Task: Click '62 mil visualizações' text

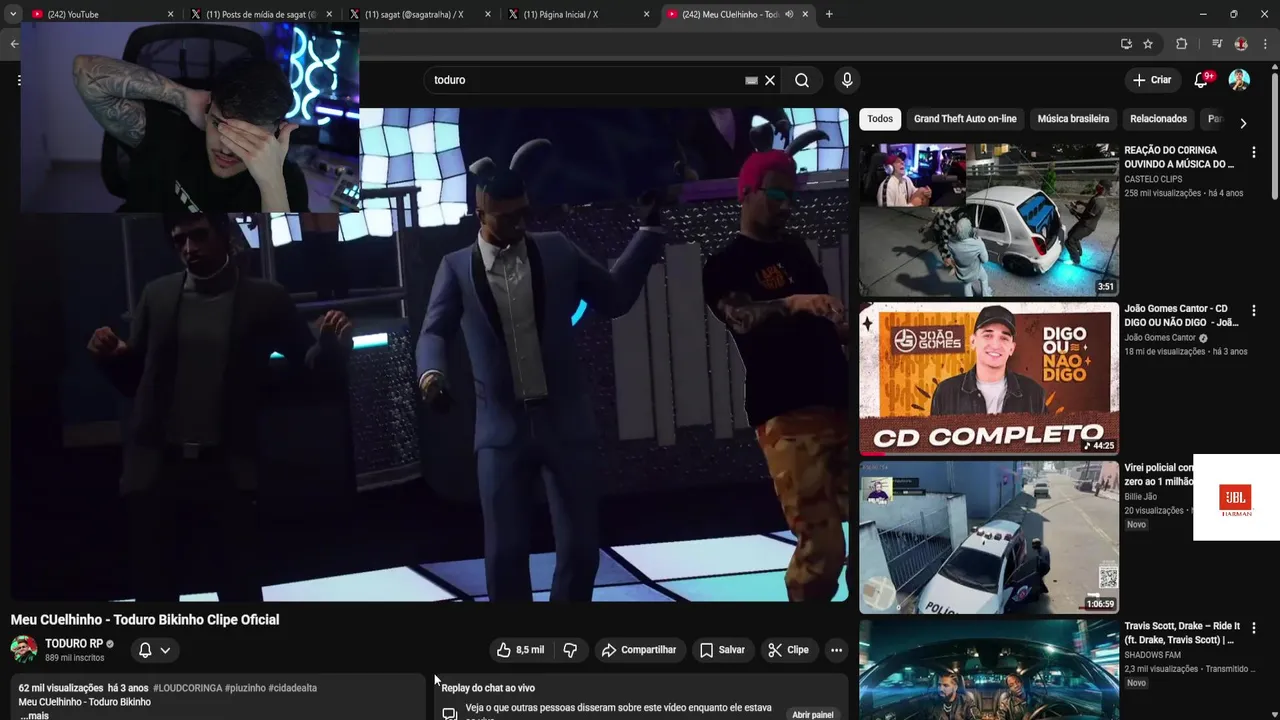Action: (x=61, y=688)
